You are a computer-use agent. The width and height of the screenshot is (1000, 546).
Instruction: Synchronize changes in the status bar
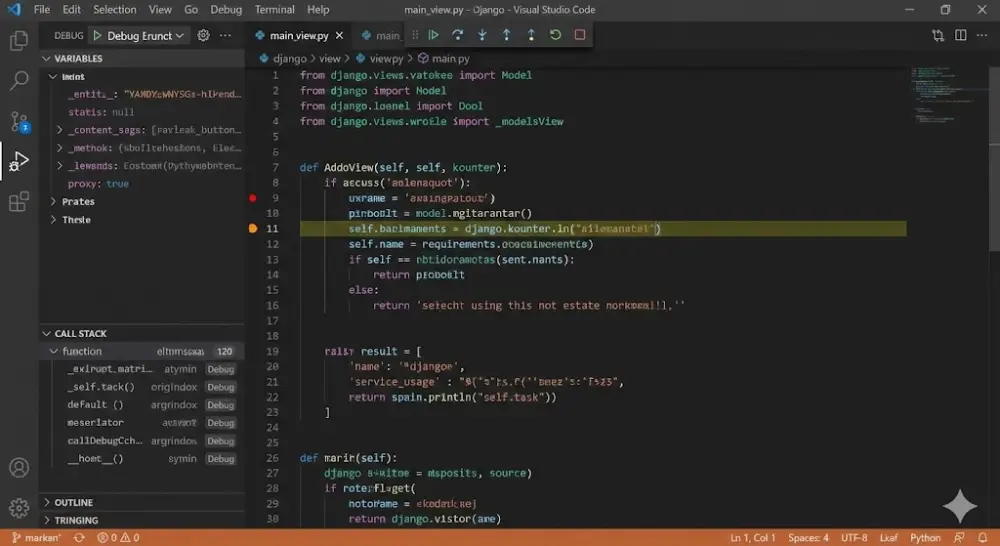[x=79, y=538]
